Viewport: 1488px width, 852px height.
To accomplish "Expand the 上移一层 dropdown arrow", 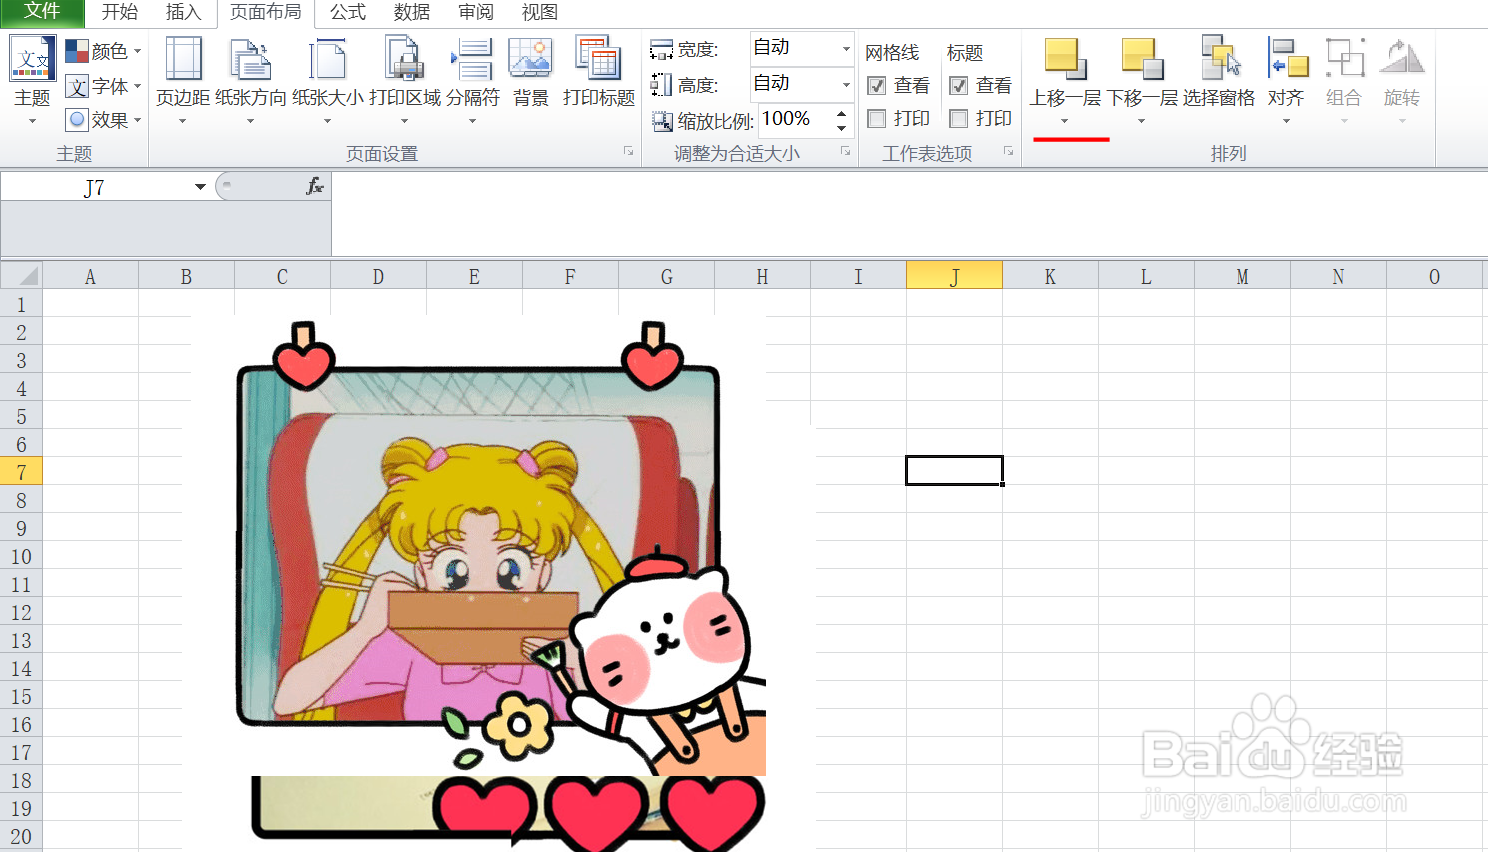I will point(1065,121).
